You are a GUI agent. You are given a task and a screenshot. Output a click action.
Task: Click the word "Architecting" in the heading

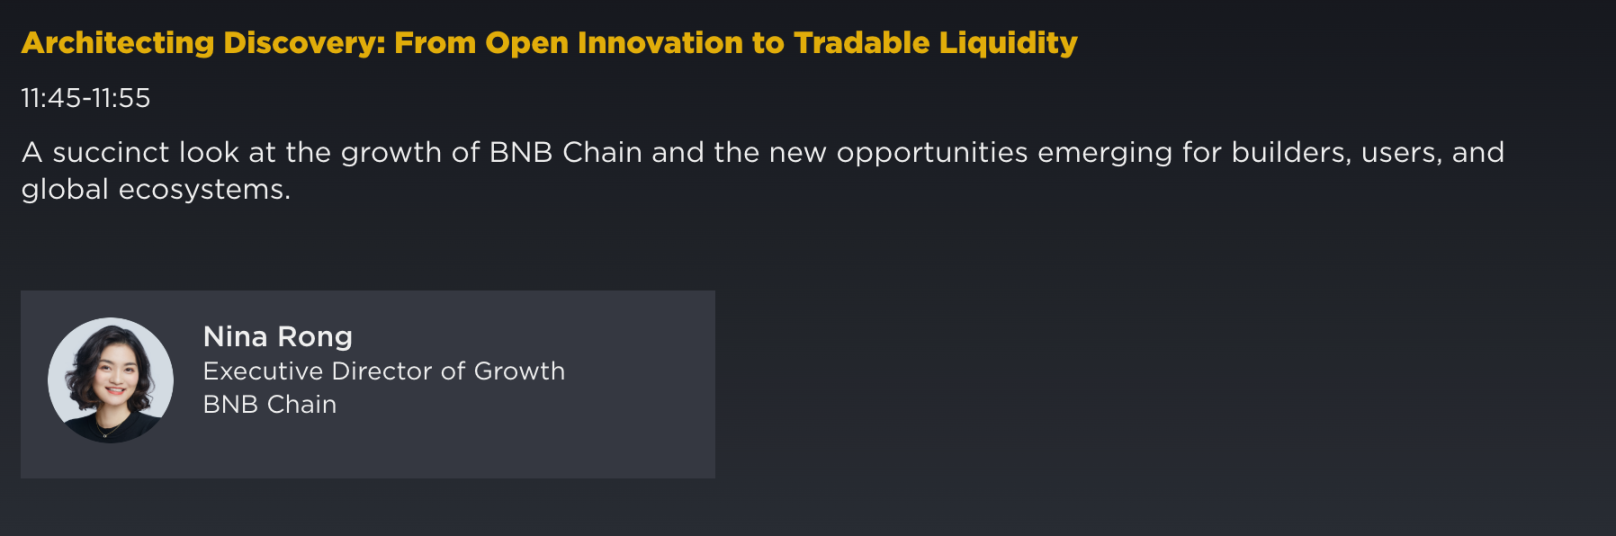(117, 43)
